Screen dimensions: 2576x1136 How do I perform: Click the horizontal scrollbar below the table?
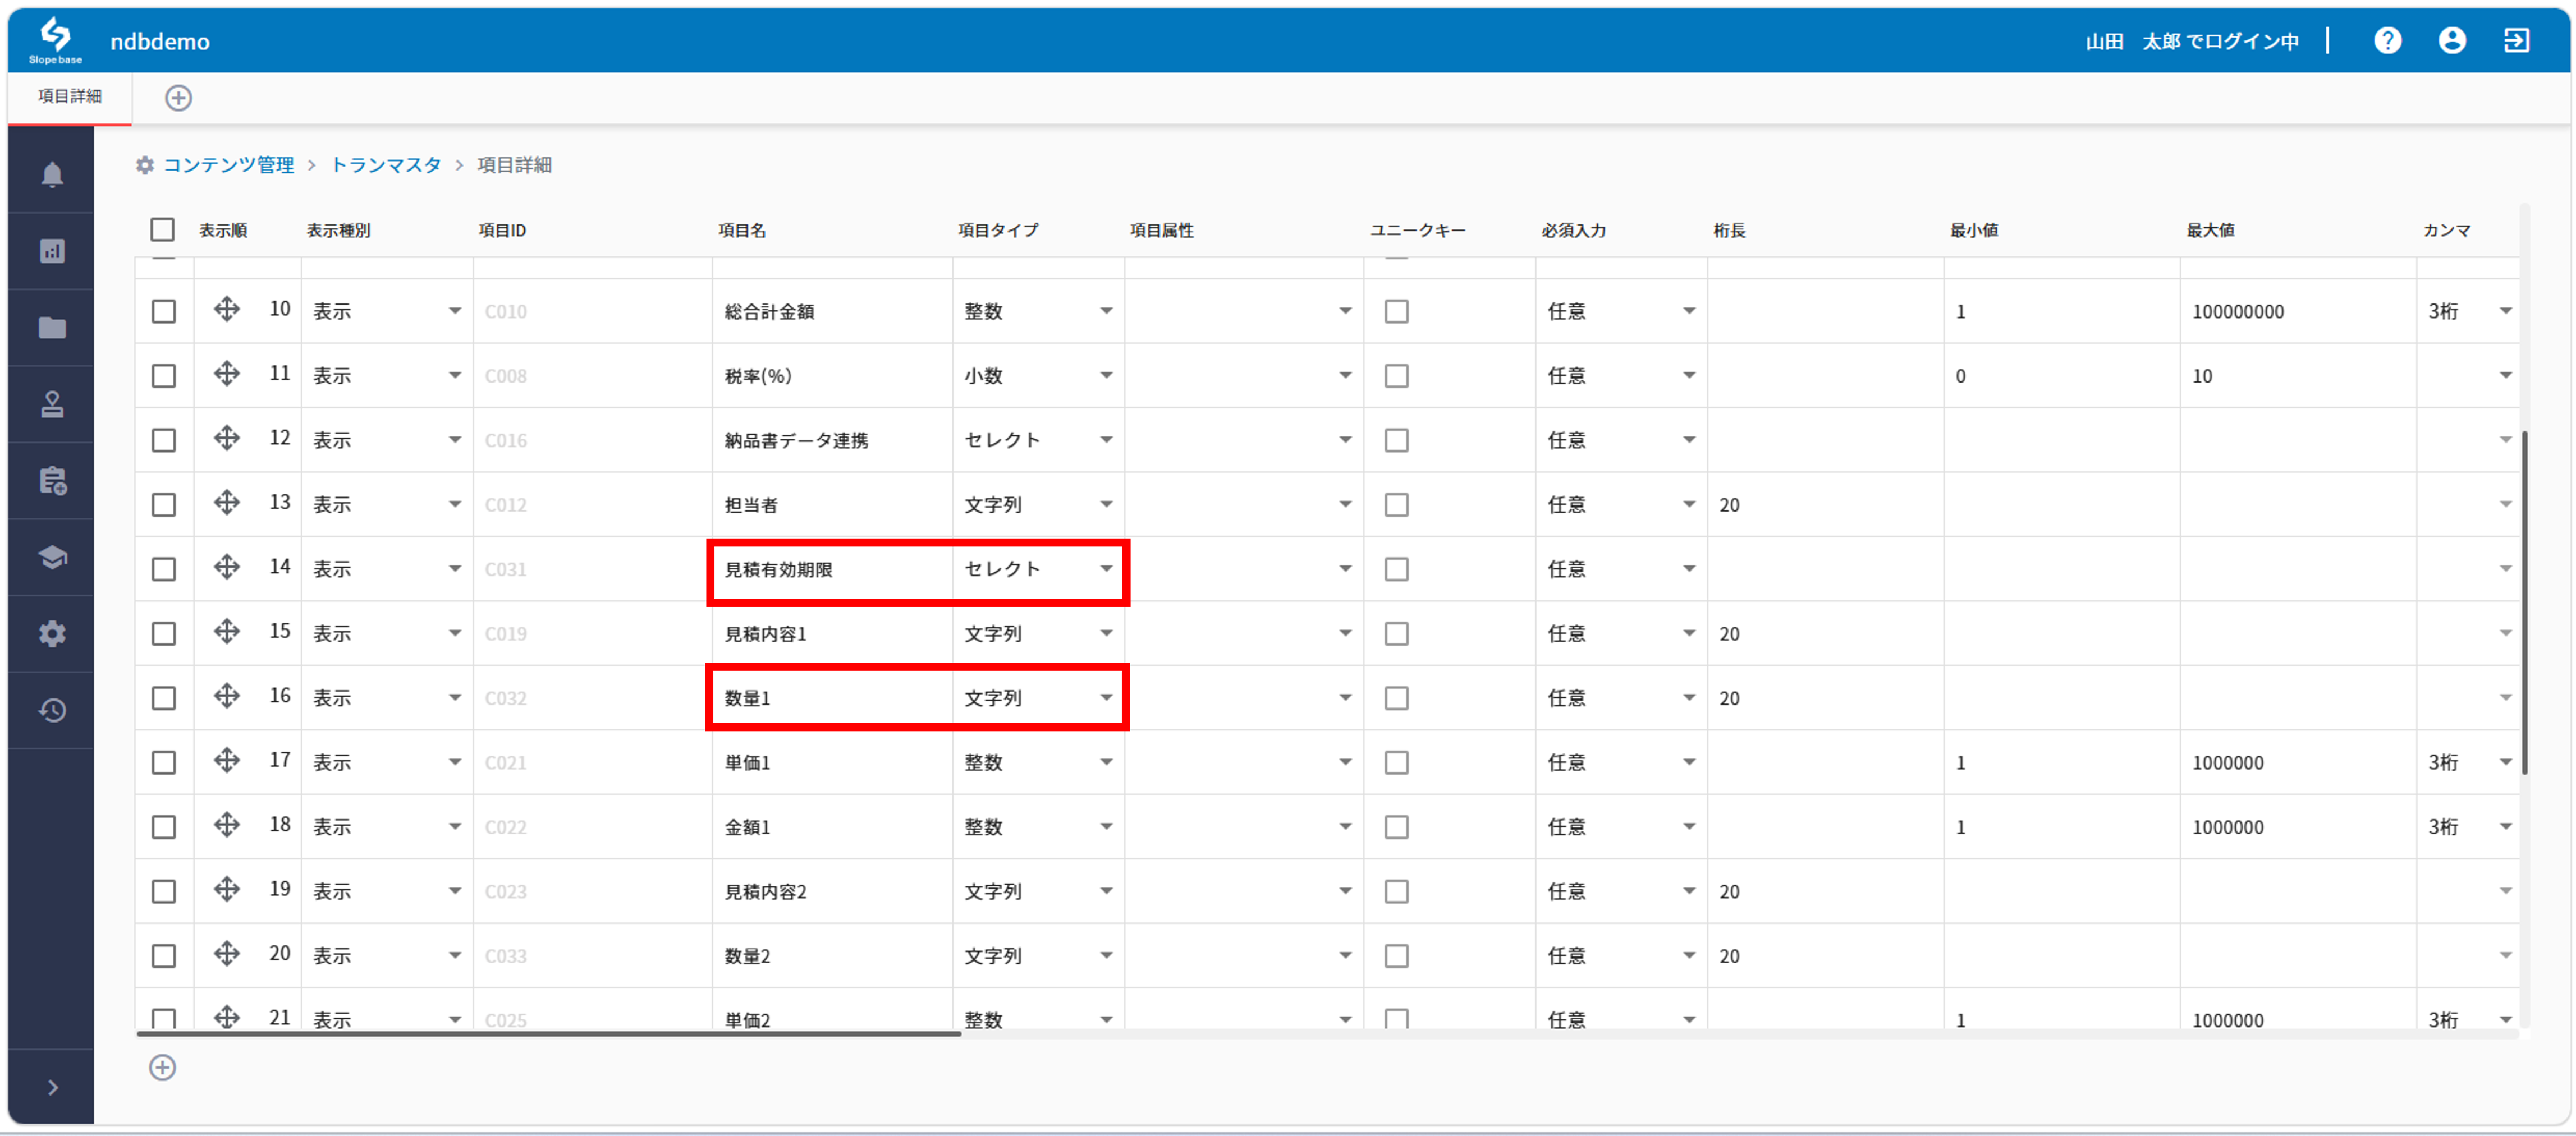pos(548,1034)
